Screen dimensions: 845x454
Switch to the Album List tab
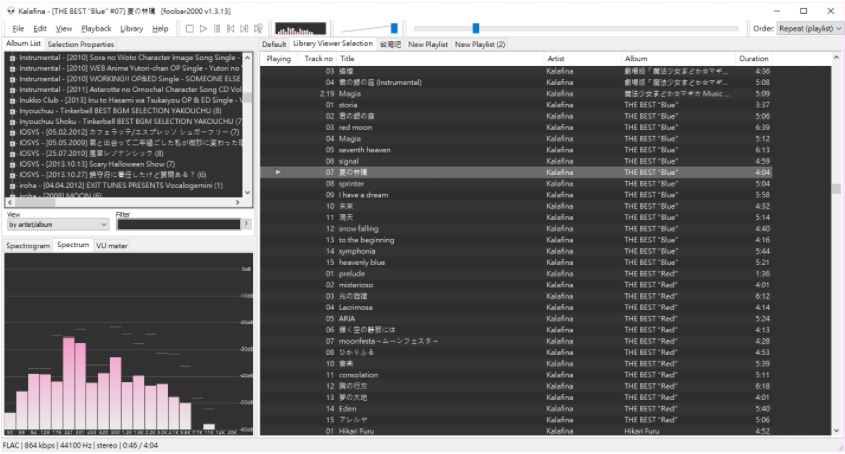tap(23, 44)
